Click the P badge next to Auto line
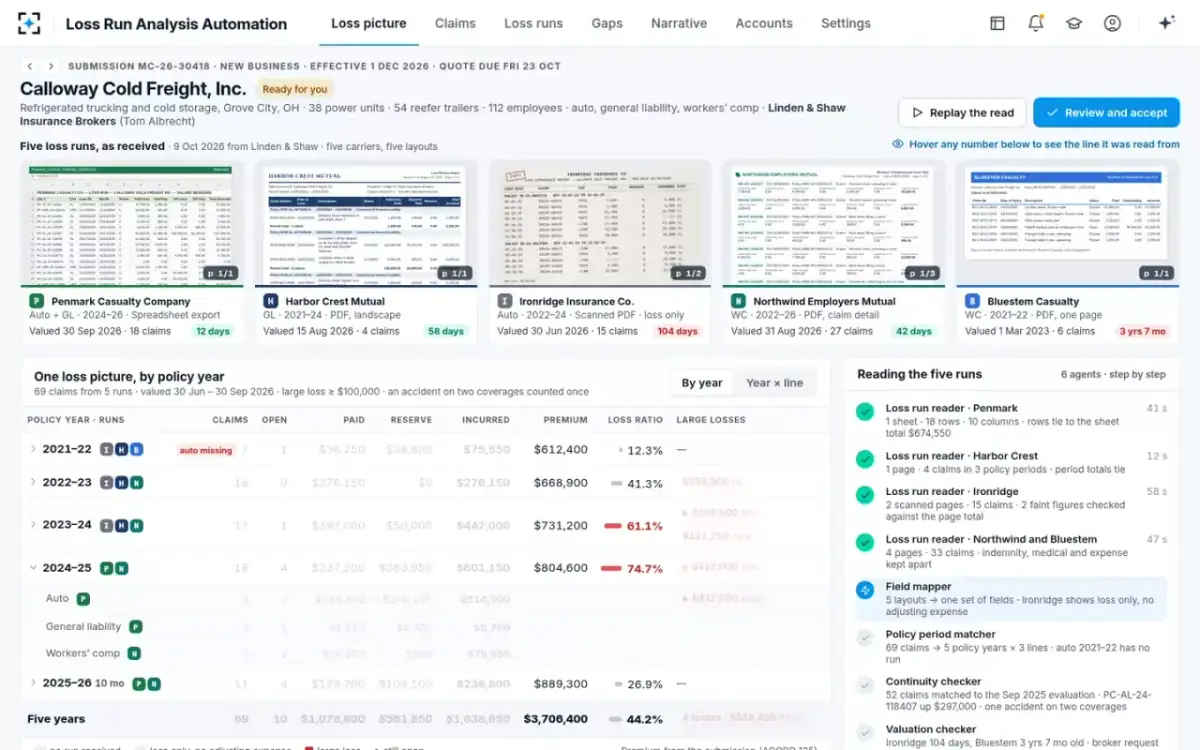 click(83, 599)
